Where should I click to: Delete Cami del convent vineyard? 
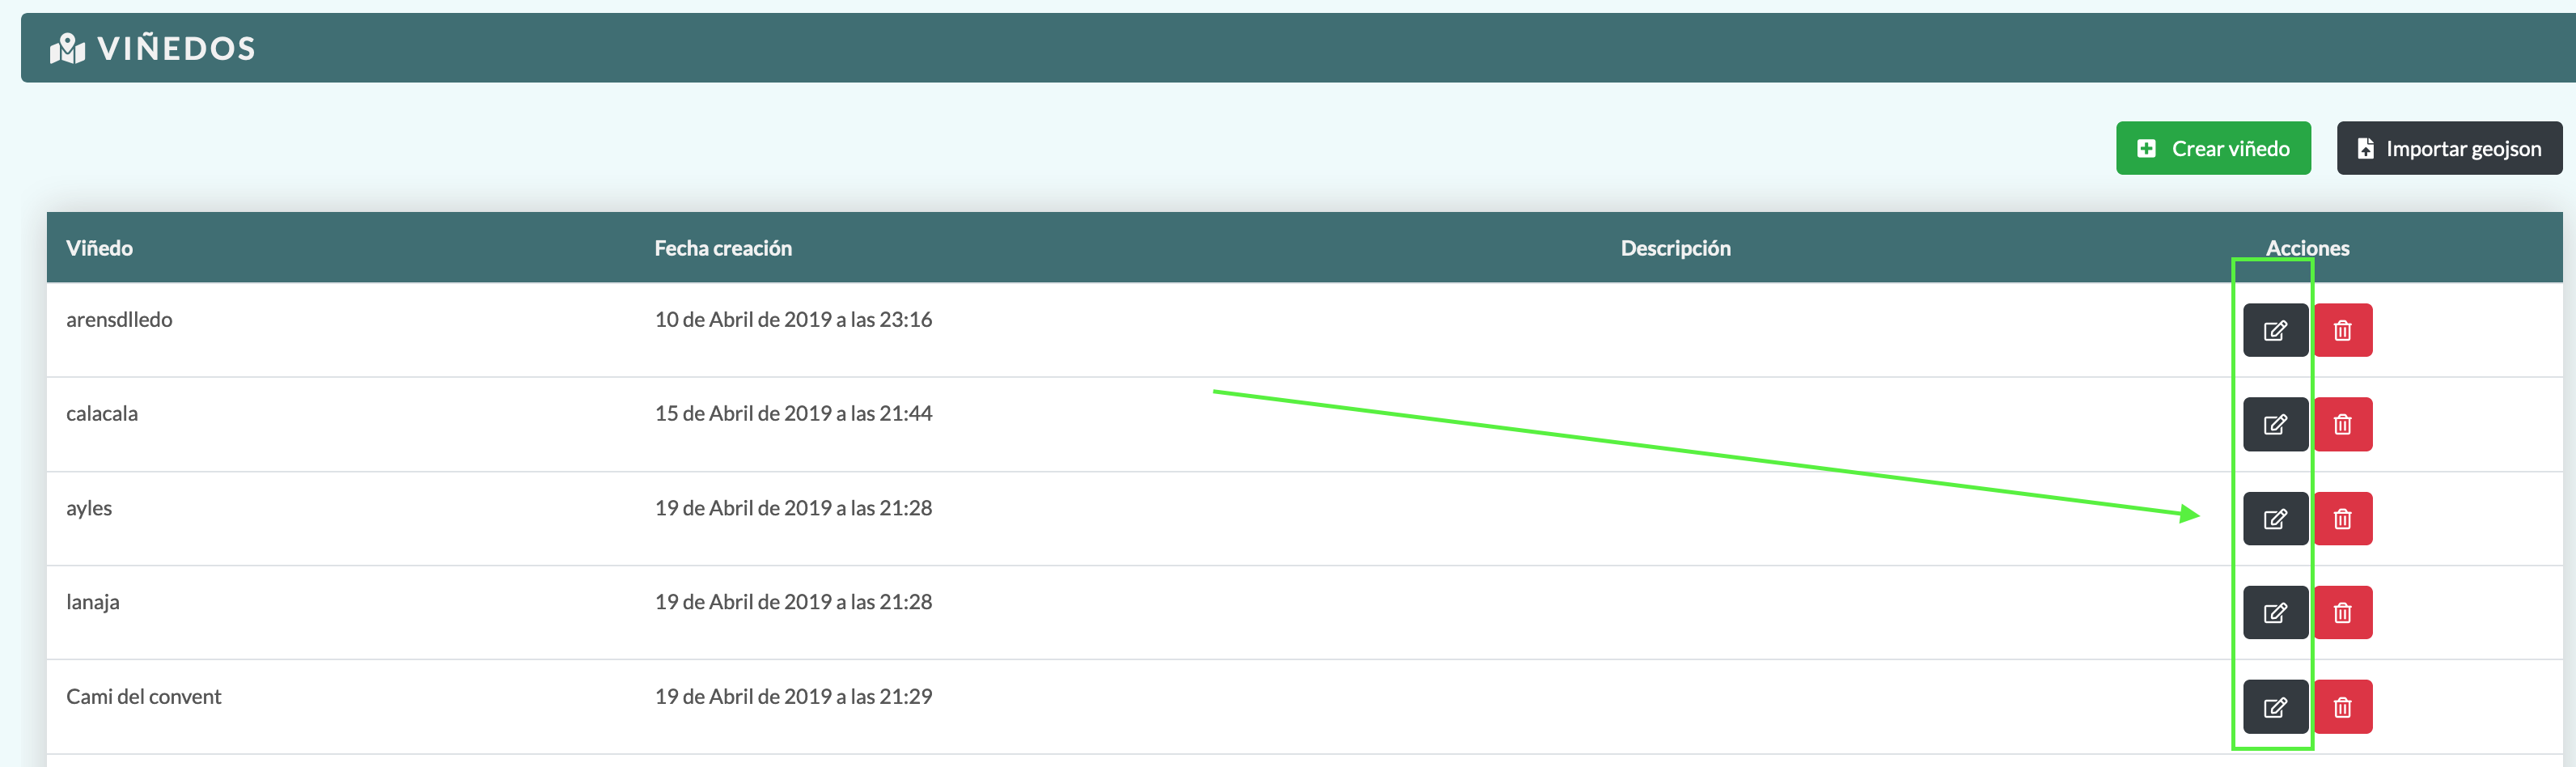[2342, 707]
